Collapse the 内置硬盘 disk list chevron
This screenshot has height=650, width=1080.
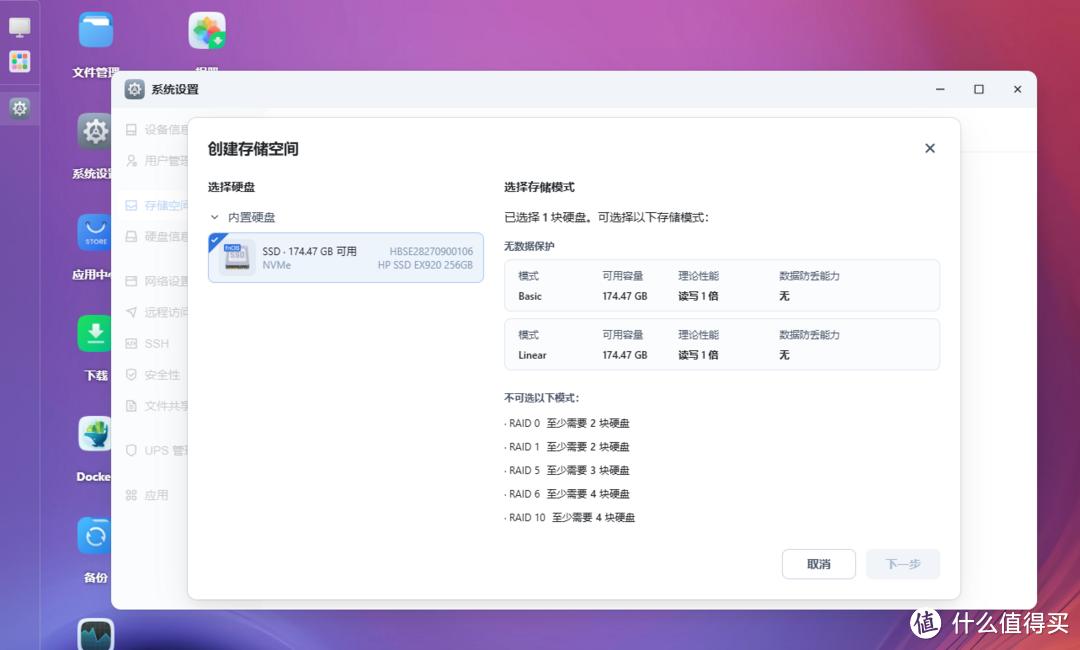pos(214,217)
